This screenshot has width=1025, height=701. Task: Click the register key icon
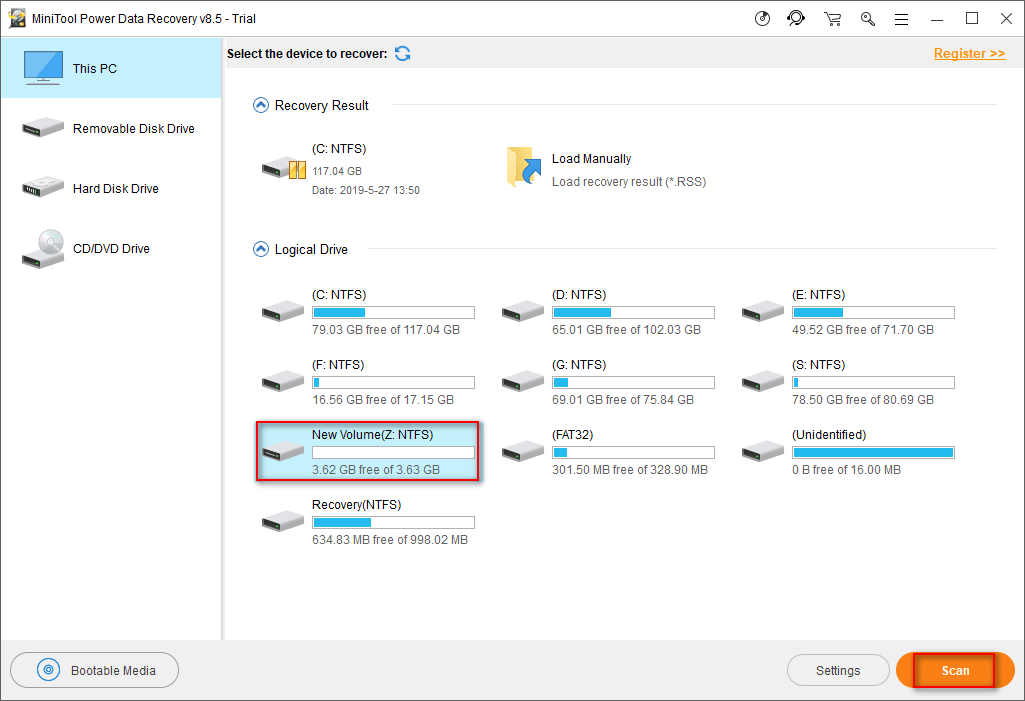coord(867,18)
